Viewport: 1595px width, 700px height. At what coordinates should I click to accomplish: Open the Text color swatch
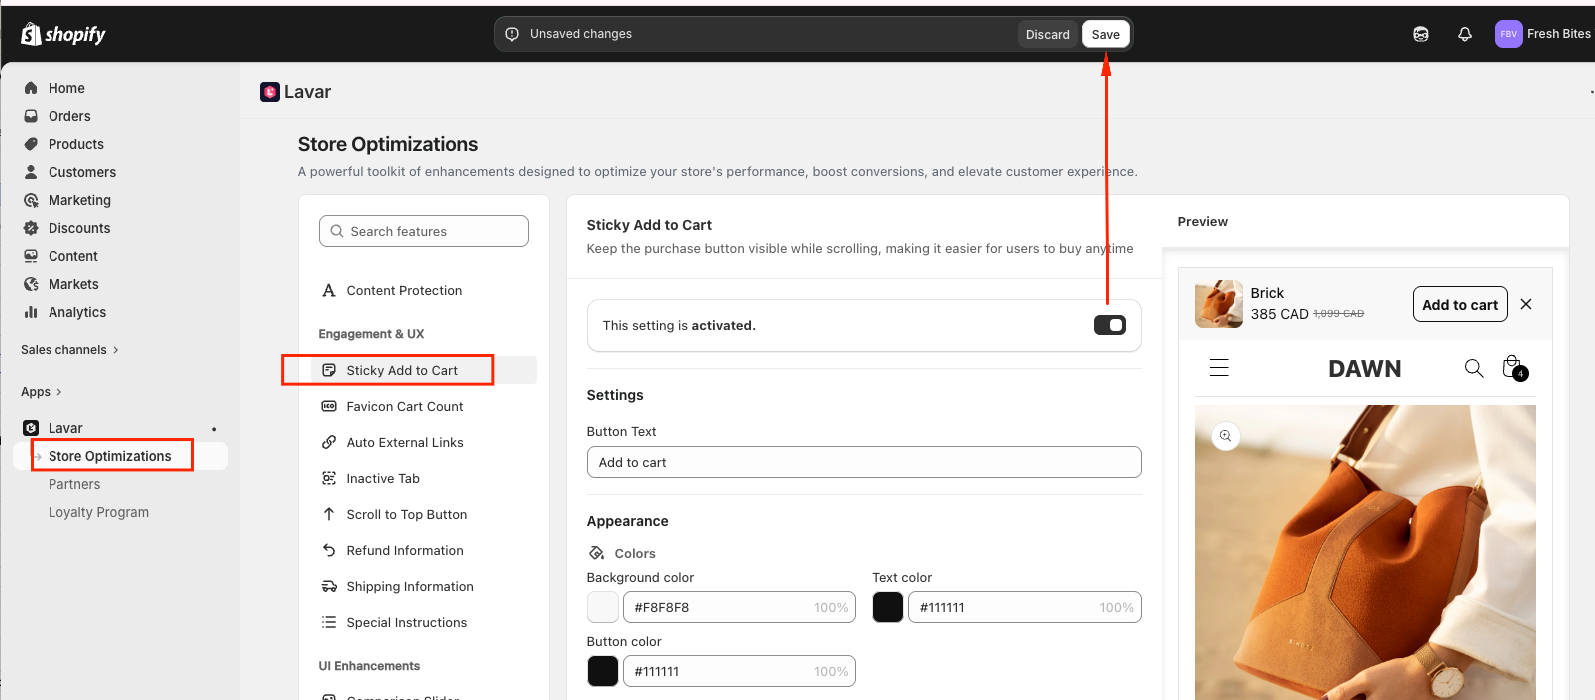(x=888, y=607)
